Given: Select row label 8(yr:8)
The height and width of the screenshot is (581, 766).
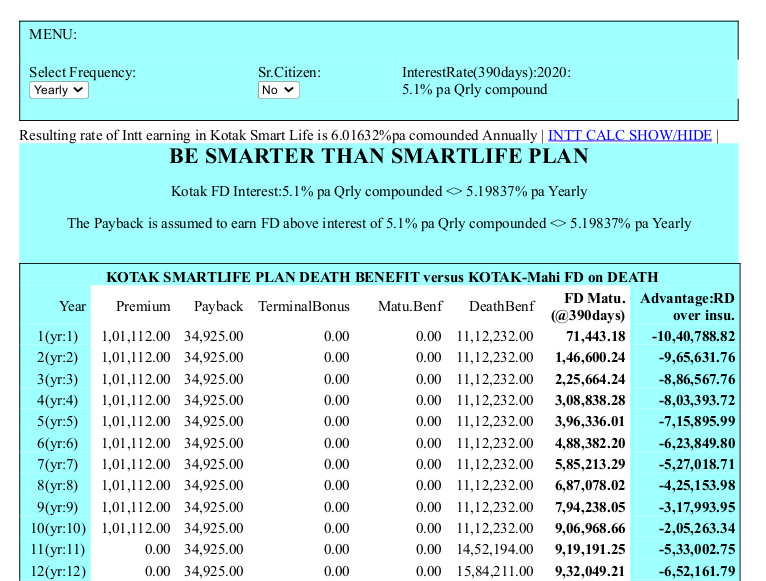Looking at the screenshot, I should [x=57, y=486].
